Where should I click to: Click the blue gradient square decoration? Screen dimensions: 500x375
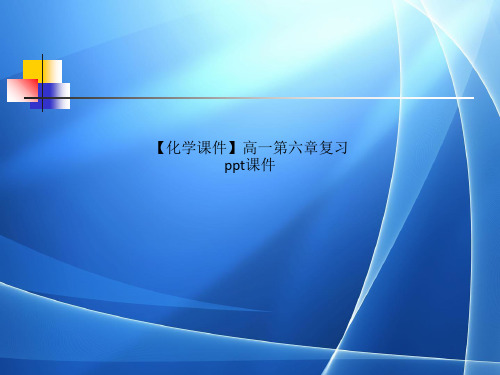pos(50,96)
